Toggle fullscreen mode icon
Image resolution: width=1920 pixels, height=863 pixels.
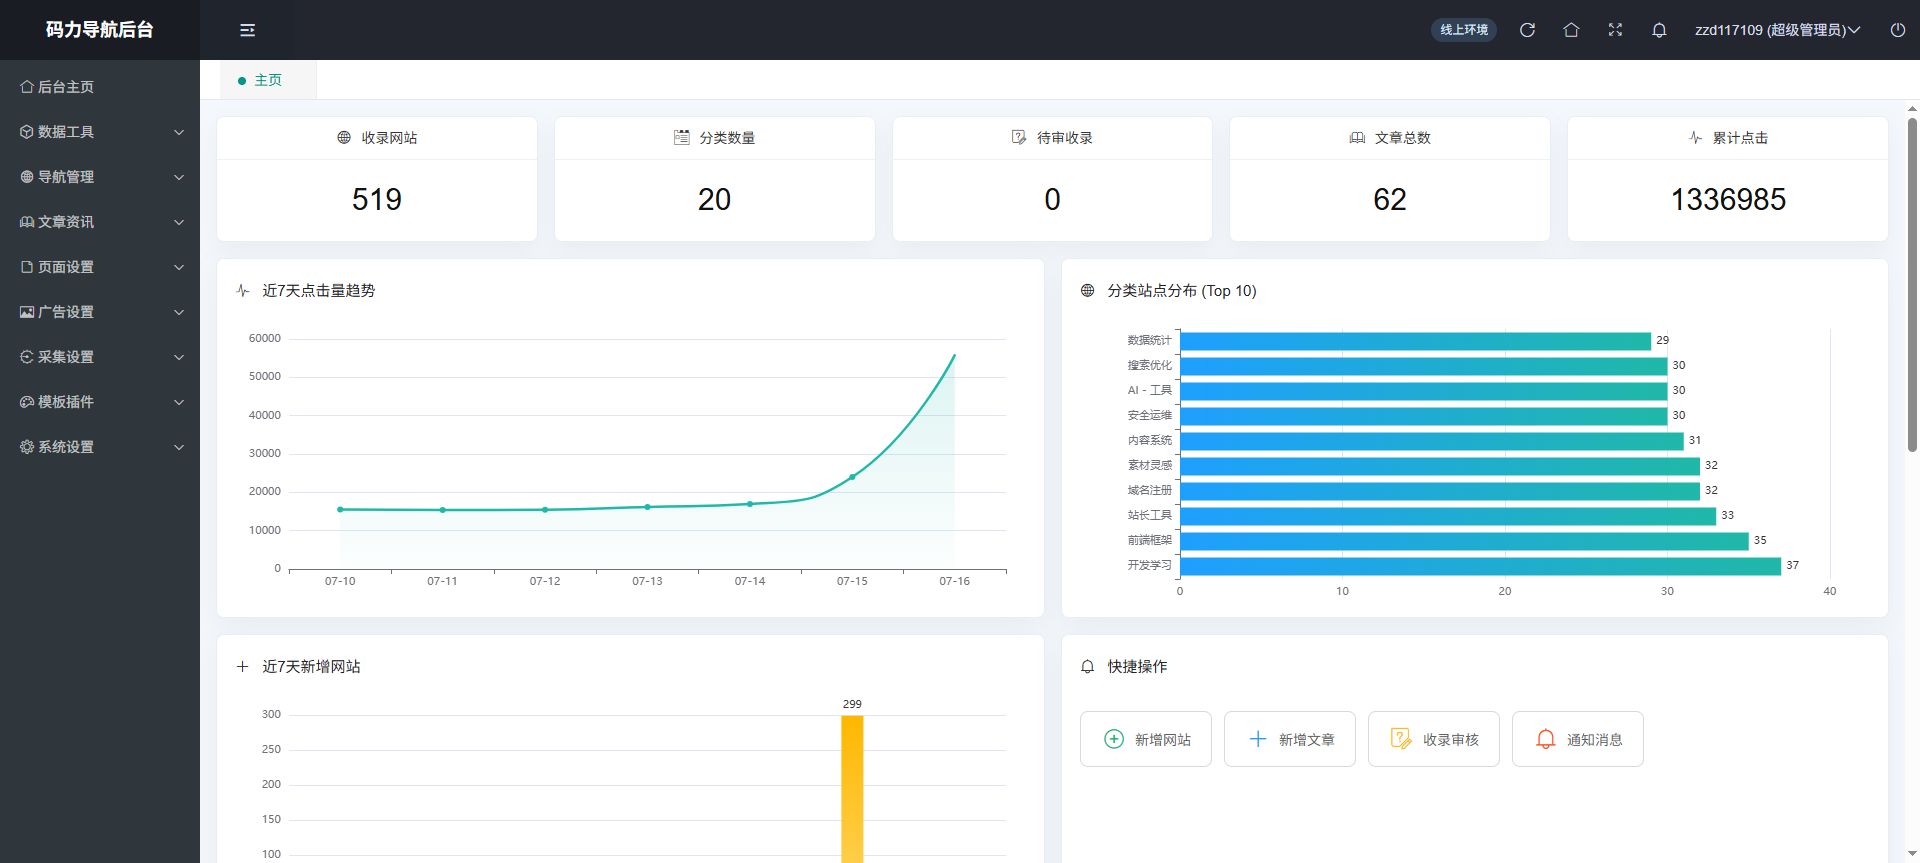[x=1615, y=30]
